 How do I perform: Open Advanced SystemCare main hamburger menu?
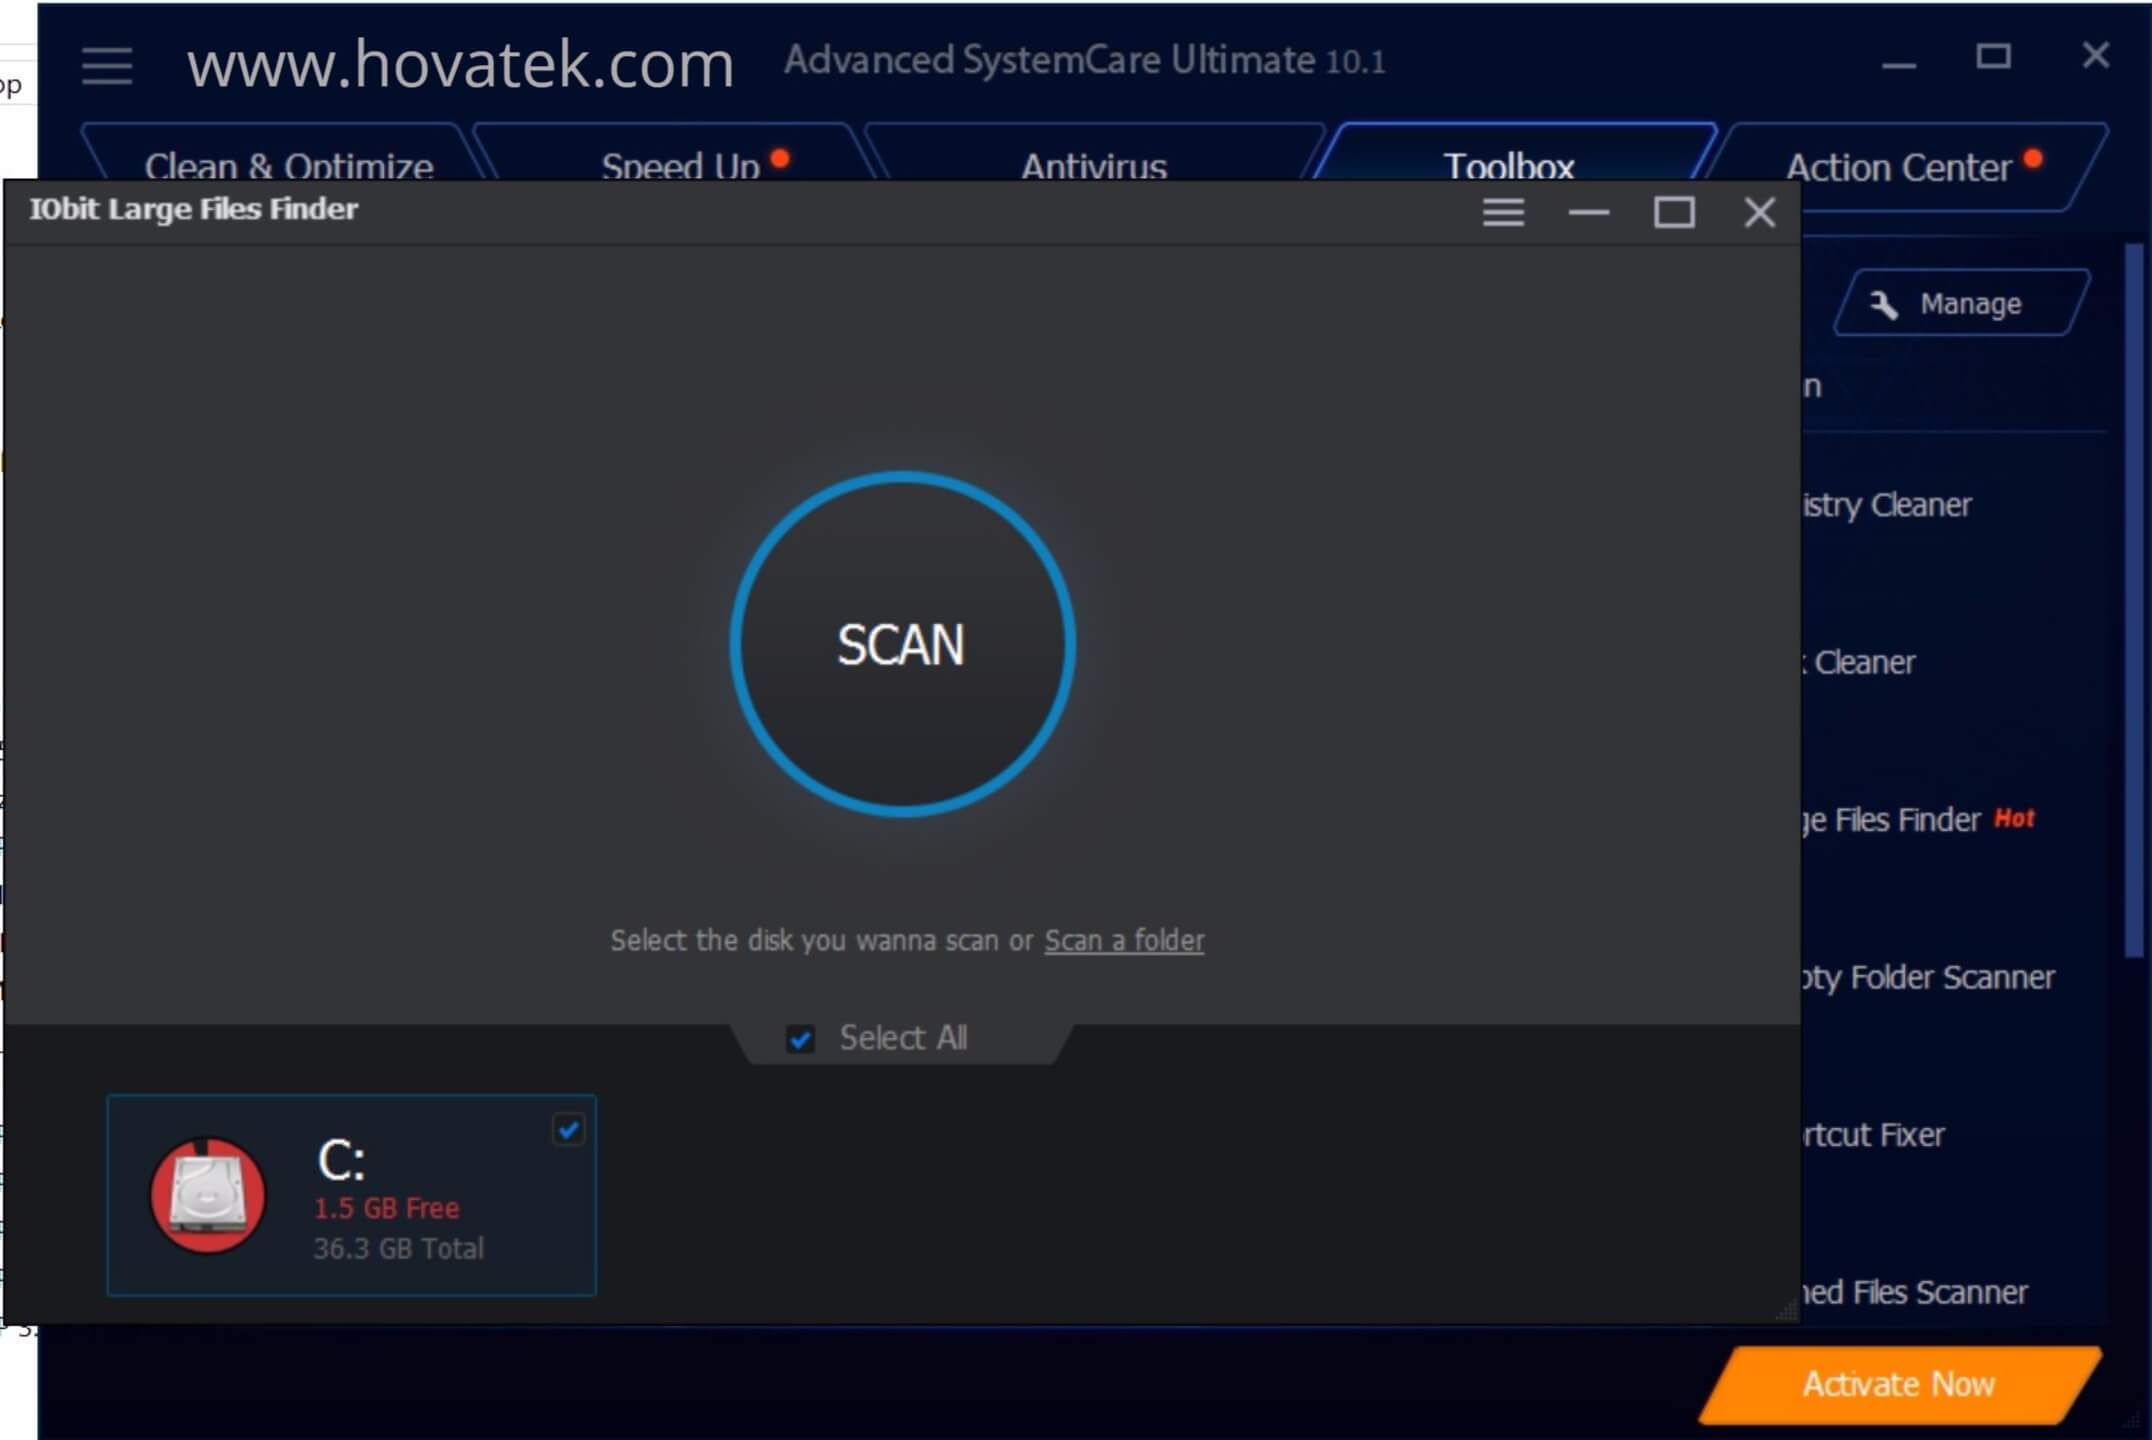click(107, 66)
